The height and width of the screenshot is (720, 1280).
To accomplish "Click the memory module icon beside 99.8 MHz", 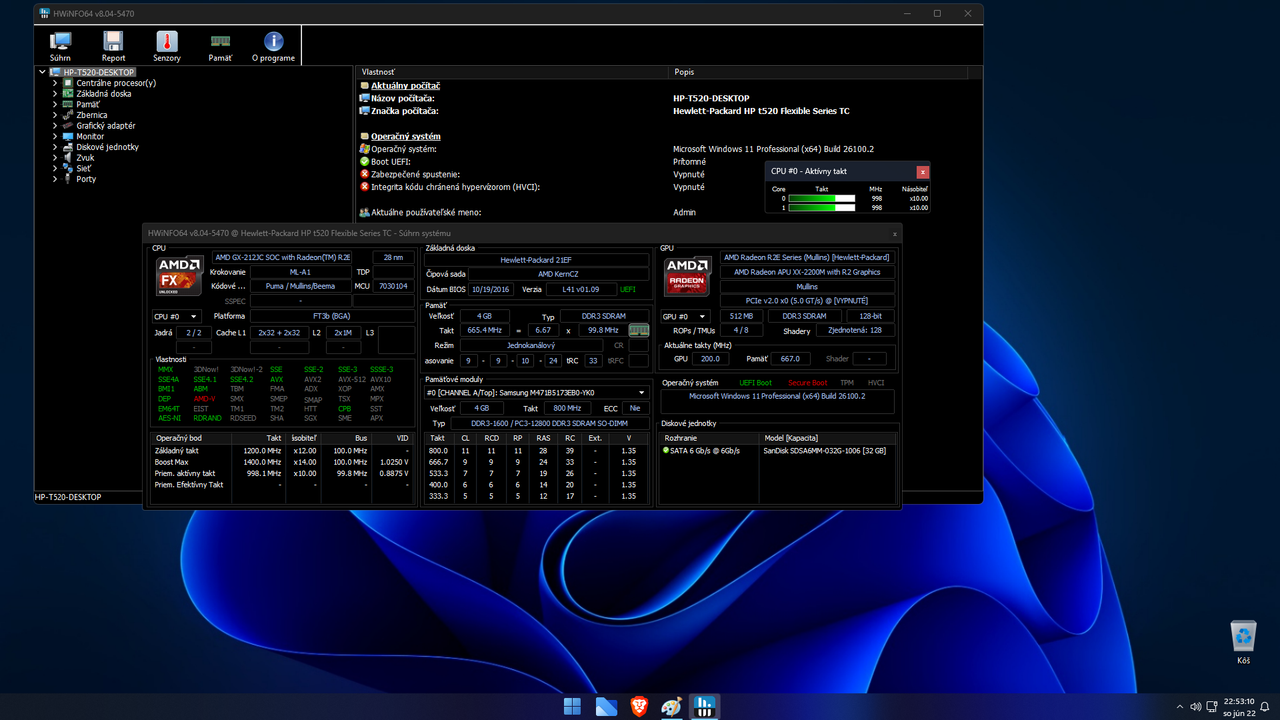I will (x=638, y=330).
